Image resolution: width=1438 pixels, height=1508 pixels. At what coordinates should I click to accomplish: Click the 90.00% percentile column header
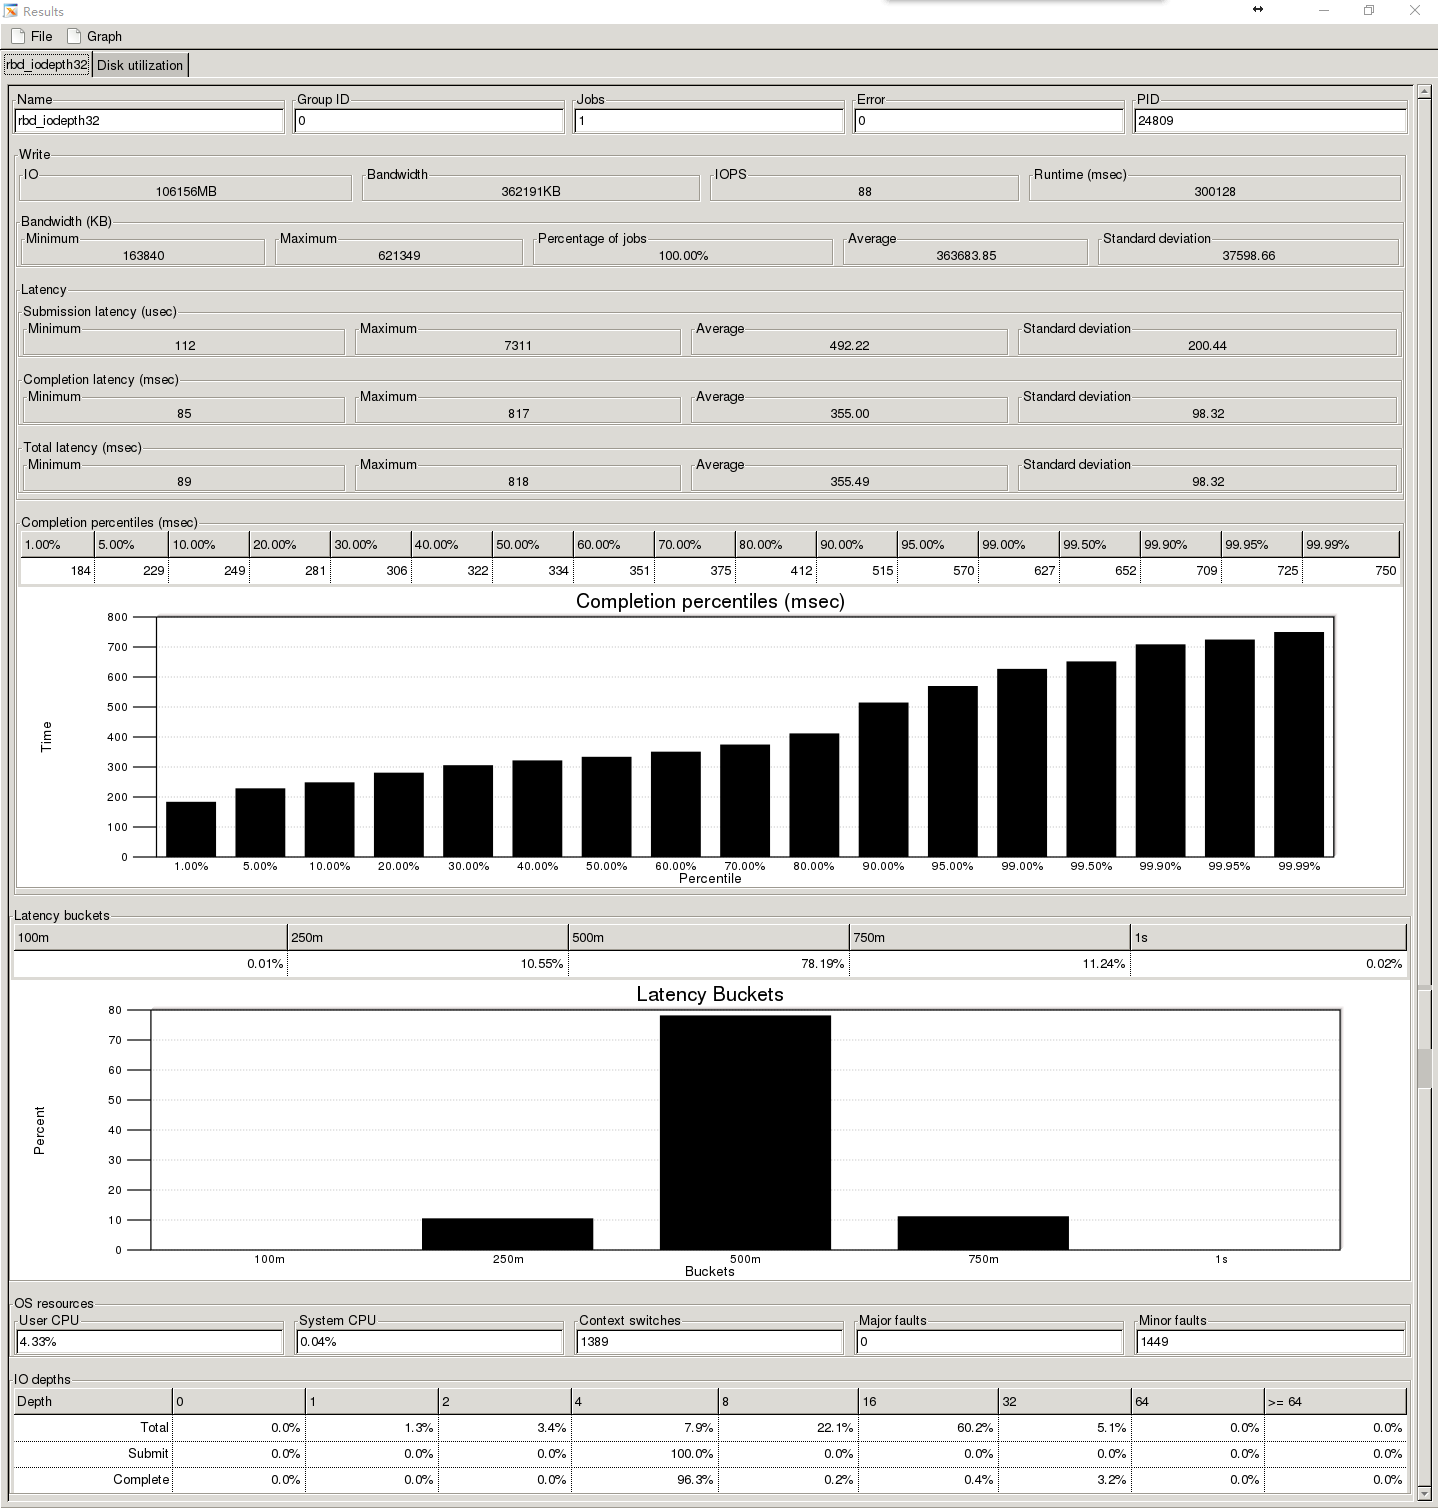tap(856, 545)
